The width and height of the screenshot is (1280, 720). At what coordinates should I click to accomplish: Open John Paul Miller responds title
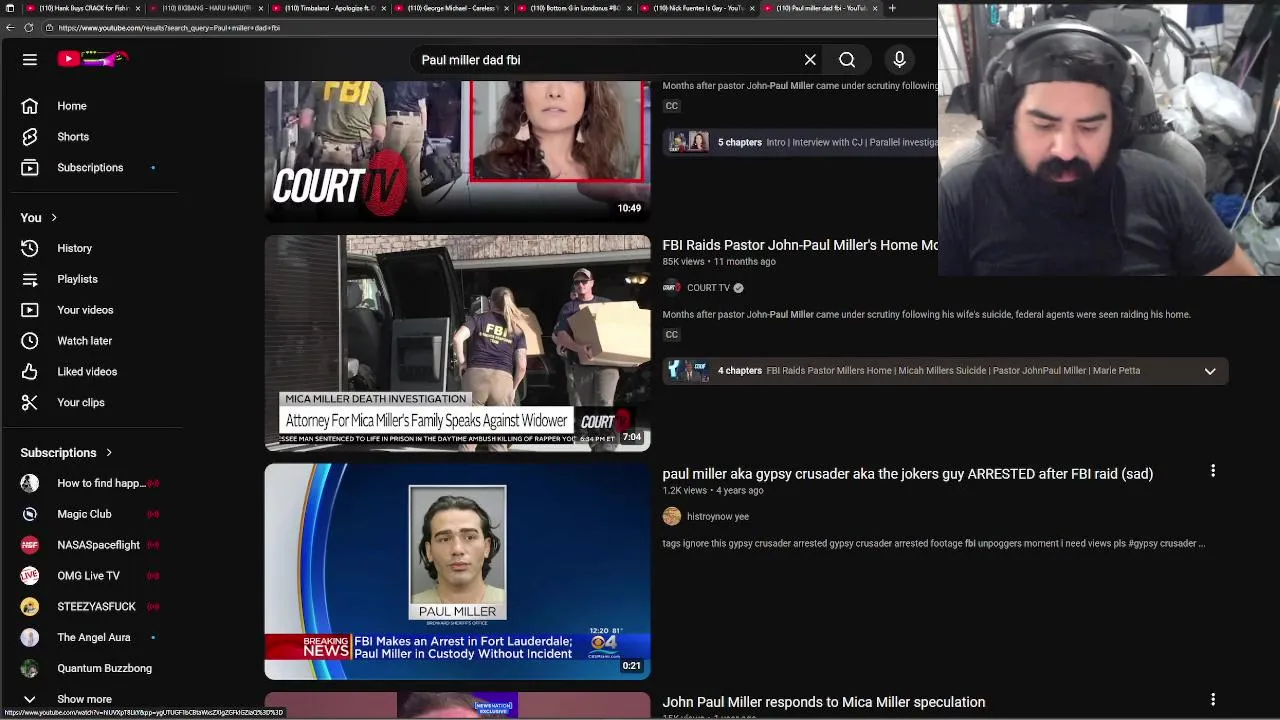click(823, 702)
